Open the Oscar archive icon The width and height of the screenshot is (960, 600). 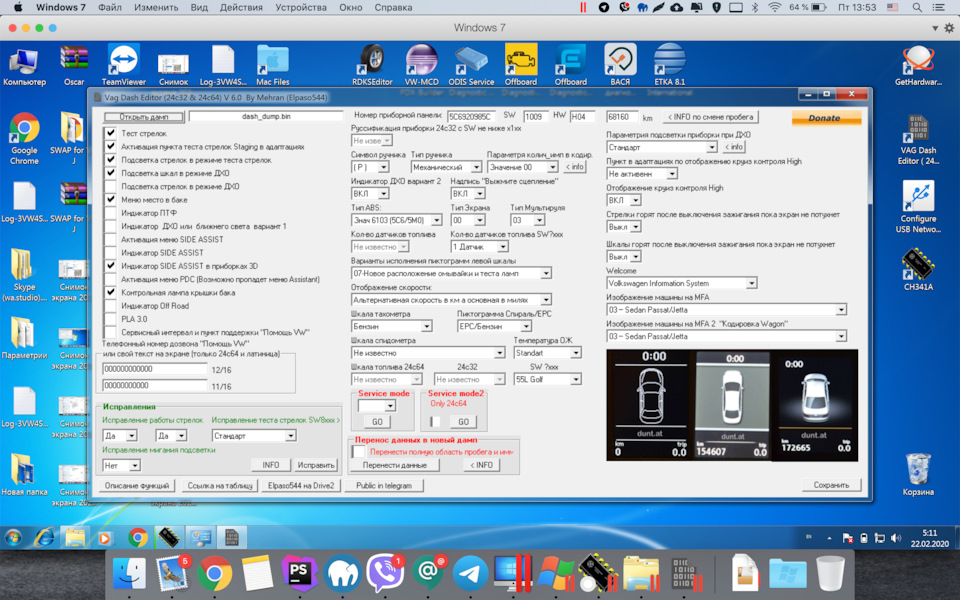tap(74, 64)
